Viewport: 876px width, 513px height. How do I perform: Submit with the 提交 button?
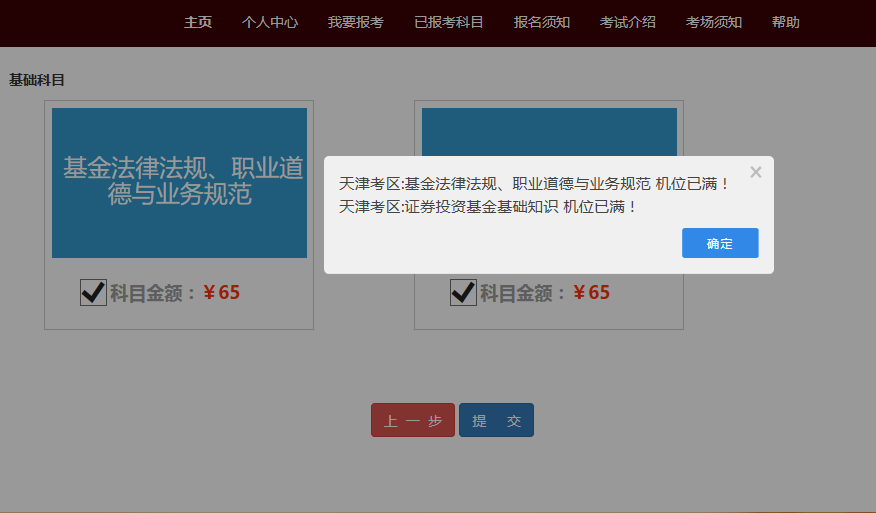click(497, 421)
